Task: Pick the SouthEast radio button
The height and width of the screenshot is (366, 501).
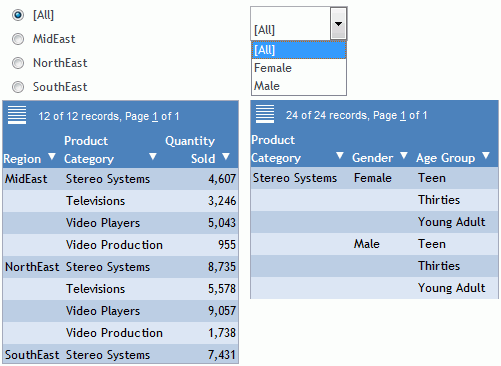Action: pyautogui.click(x=18, y=87)
